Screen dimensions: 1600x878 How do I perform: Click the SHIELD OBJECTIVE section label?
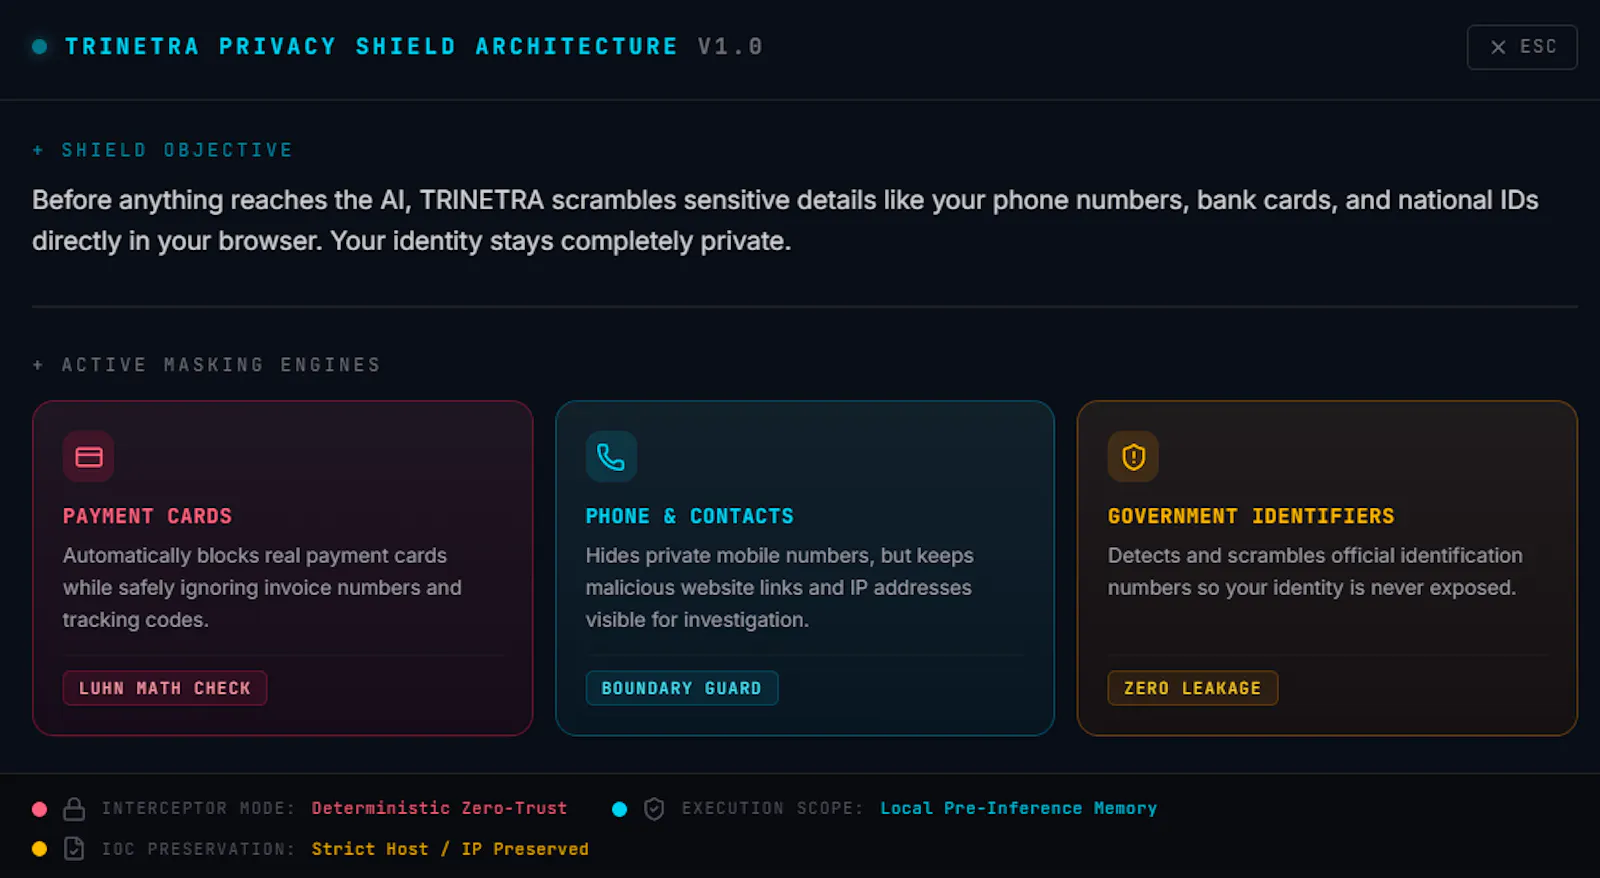pos(177,150)
